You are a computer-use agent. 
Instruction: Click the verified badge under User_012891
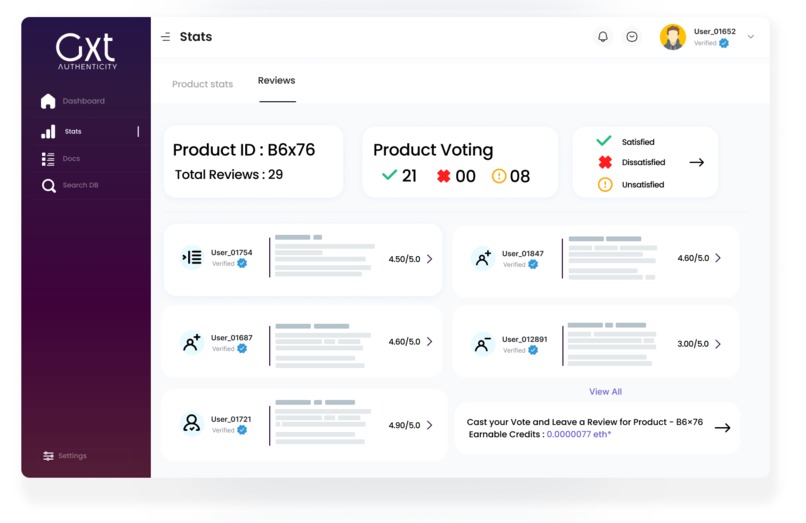coord(533,350)
